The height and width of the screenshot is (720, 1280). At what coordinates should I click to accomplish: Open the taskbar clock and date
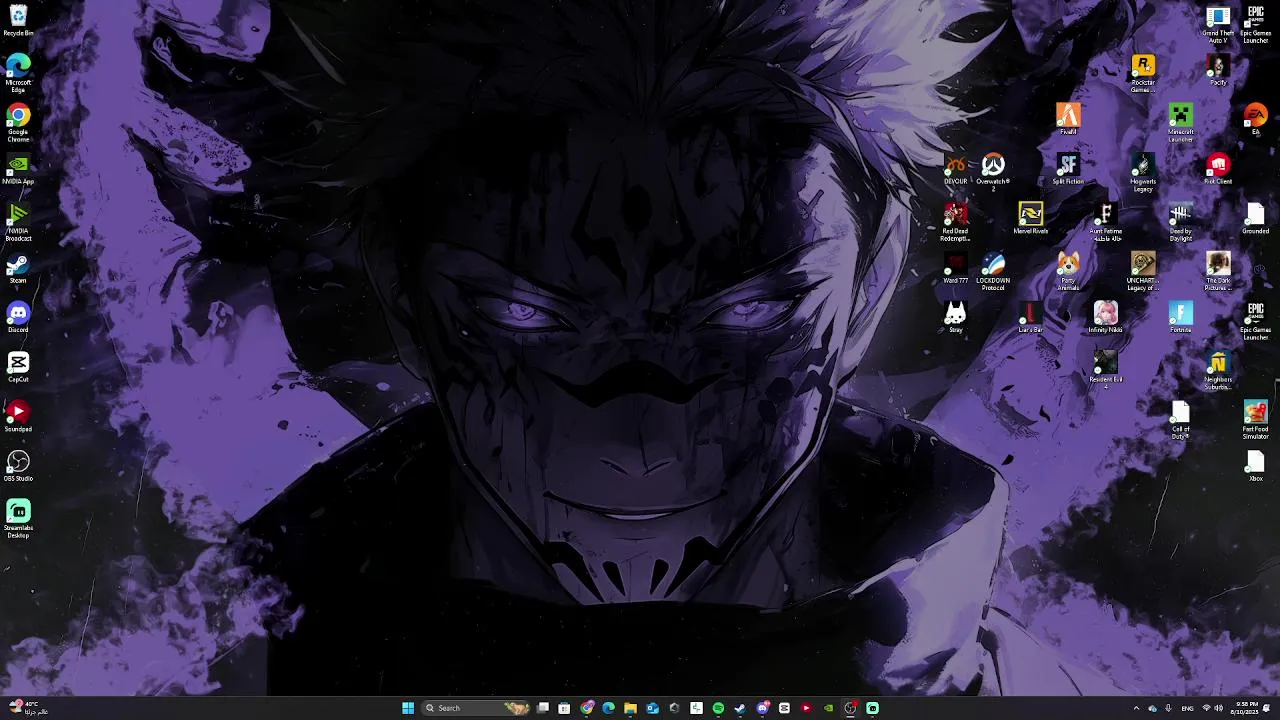(1245, 708)
